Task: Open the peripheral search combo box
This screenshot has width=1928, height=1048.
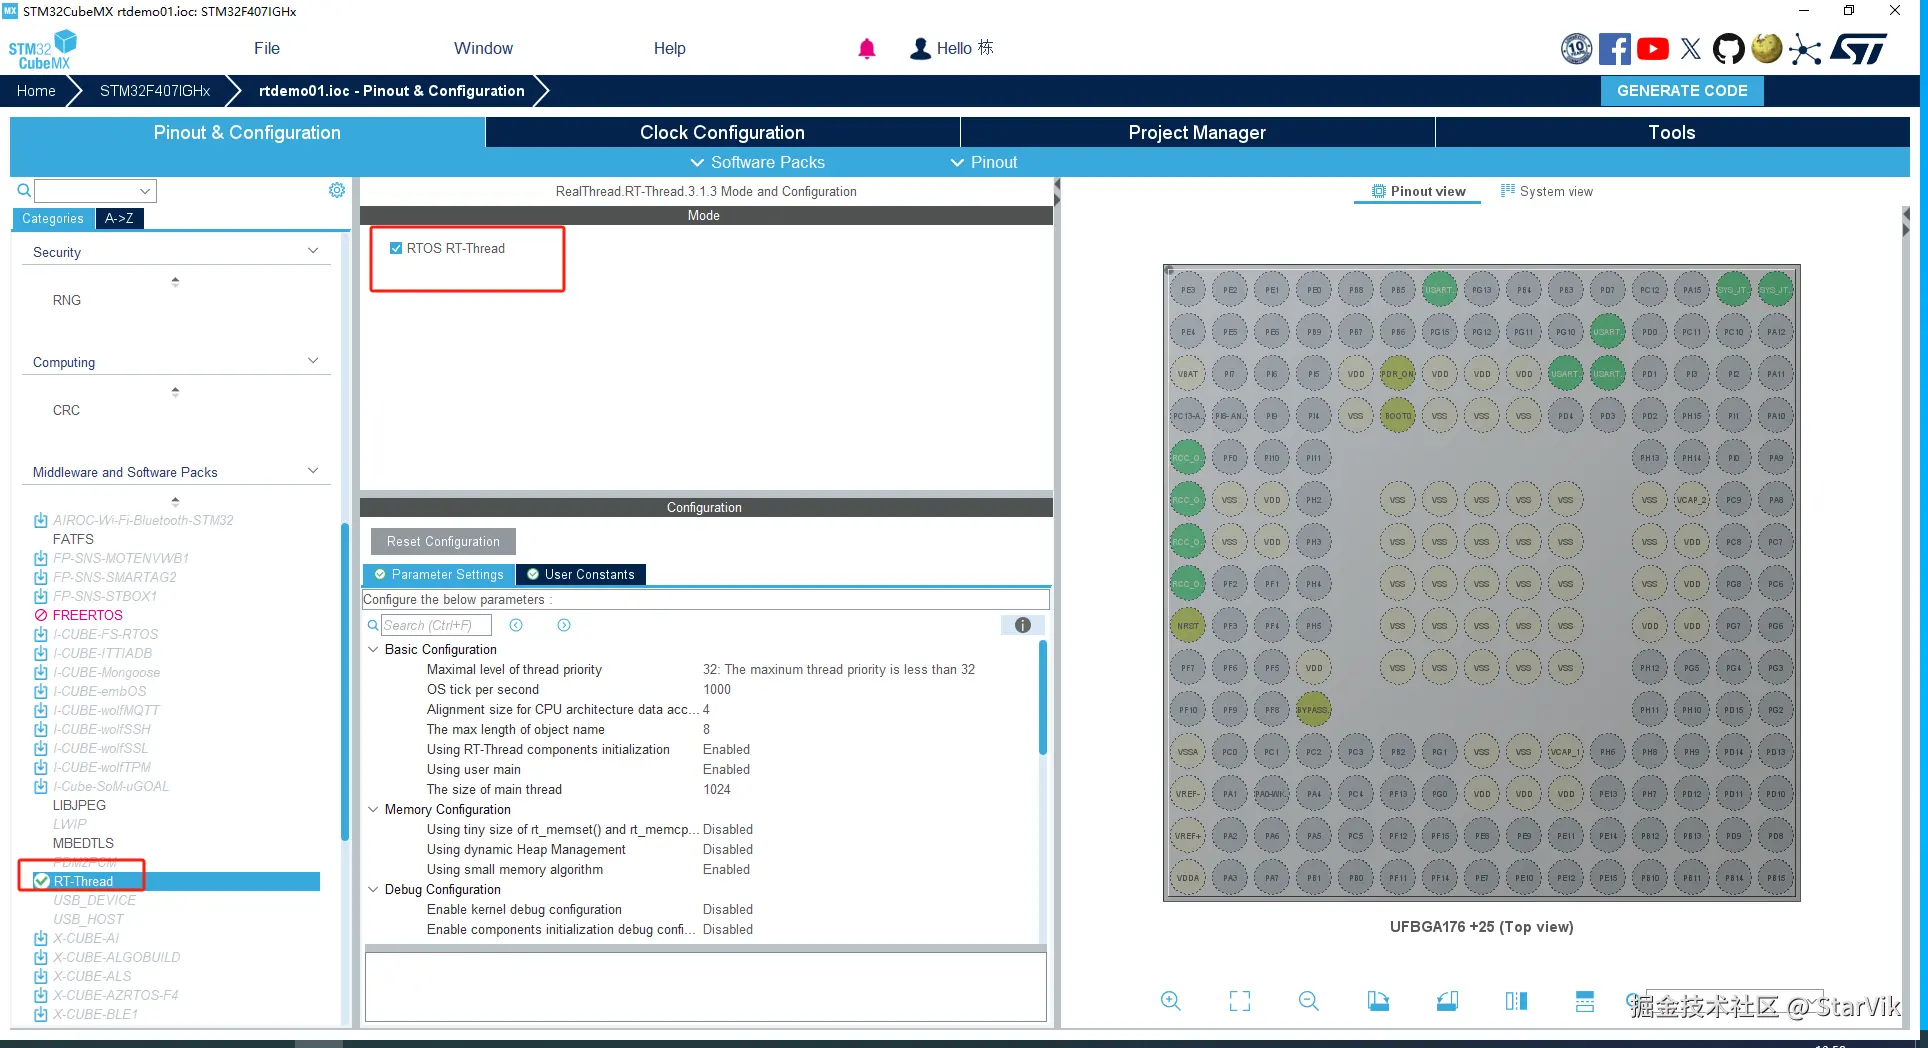Action: 96,190
